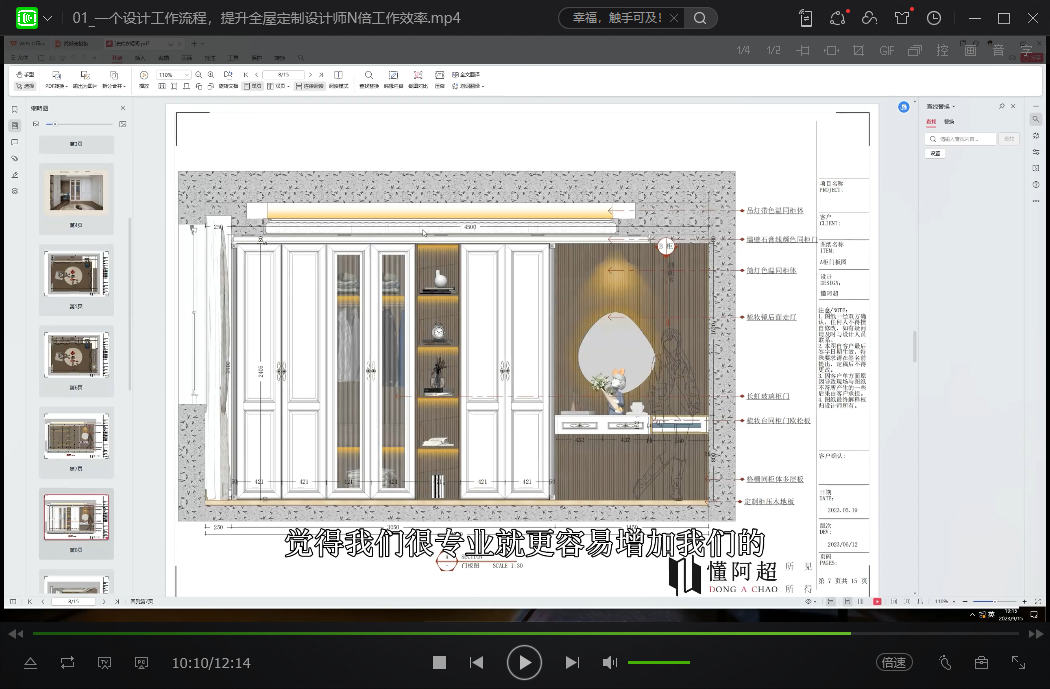
Task: Open the skin shirt icon
Action: pos(903,18)
